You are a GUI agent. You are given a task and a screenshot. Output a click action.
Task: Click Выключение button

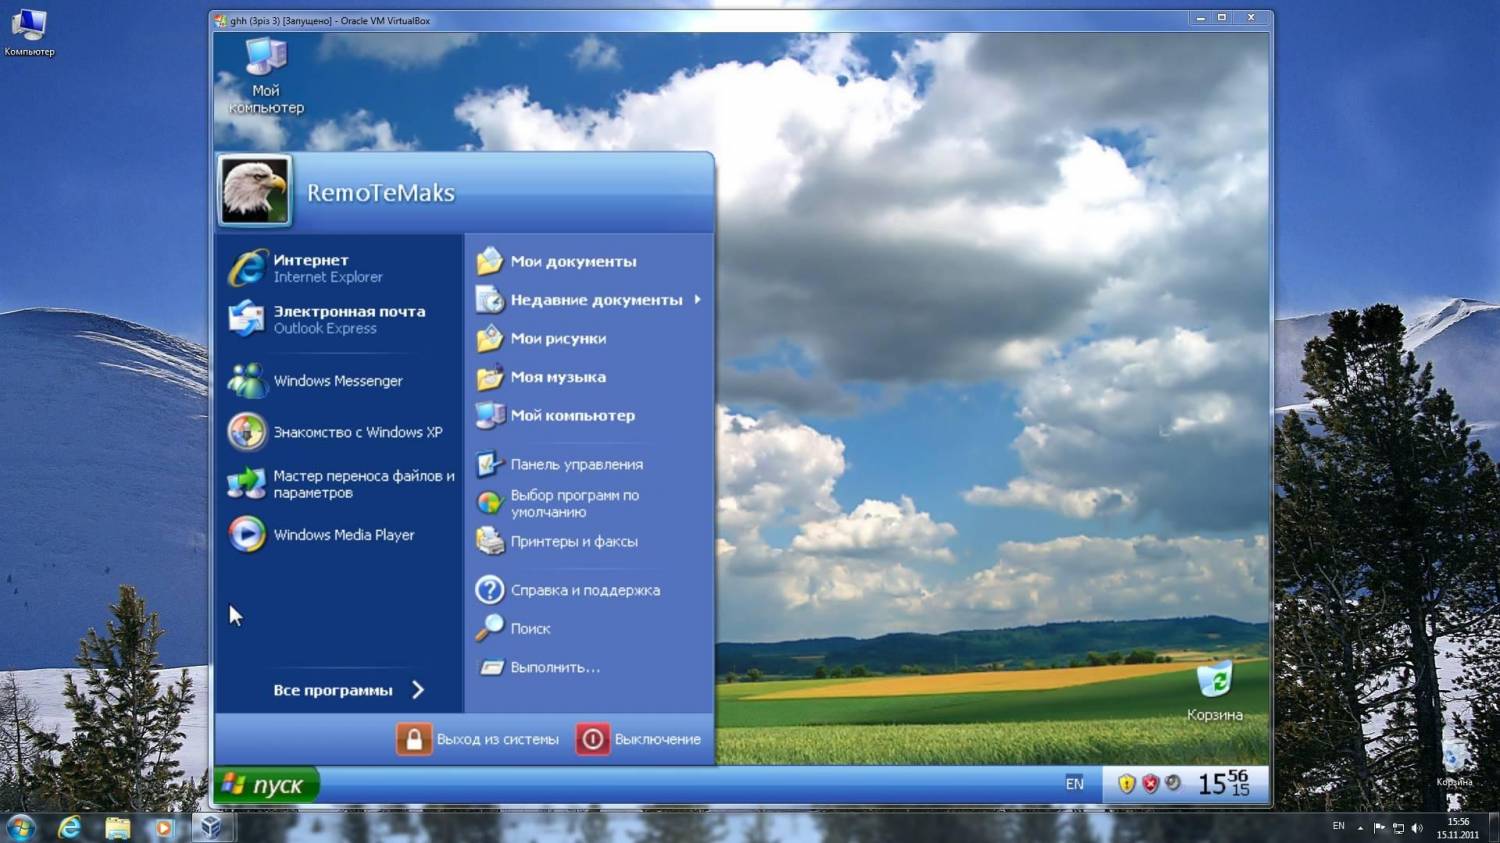coord(638,739)
